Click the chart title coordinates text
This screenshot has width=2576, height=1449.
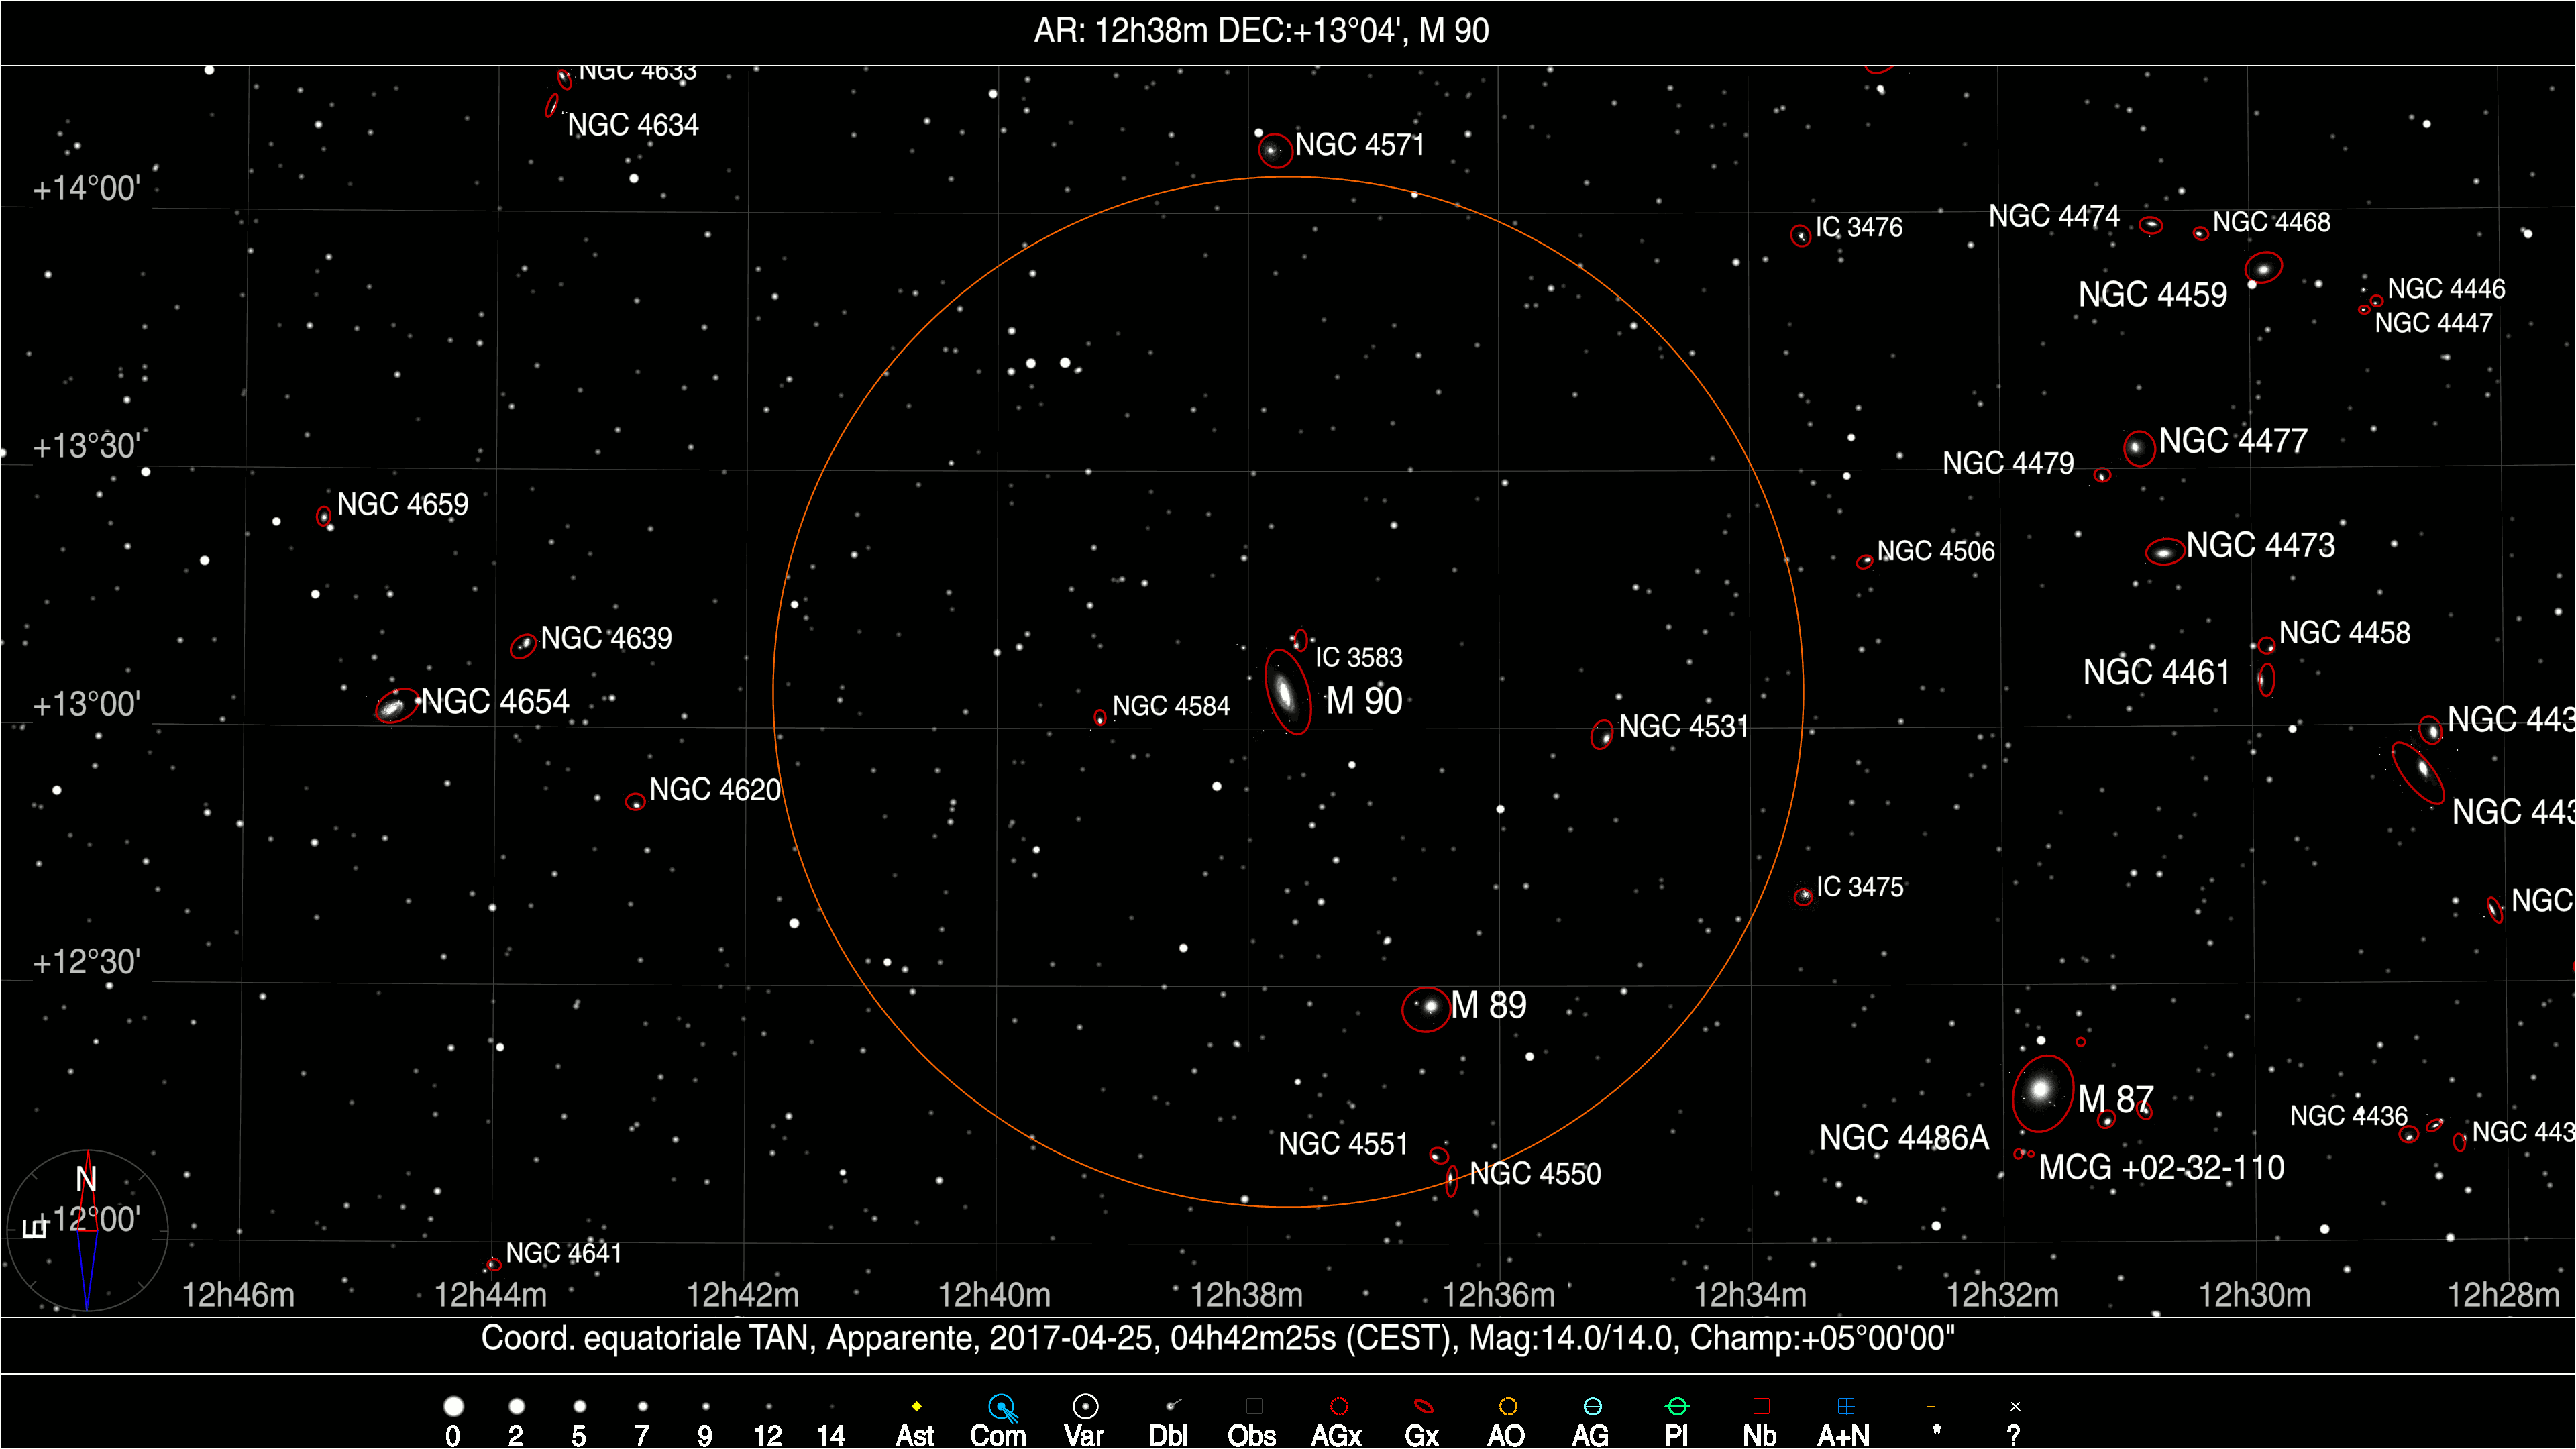[1261, 31]
